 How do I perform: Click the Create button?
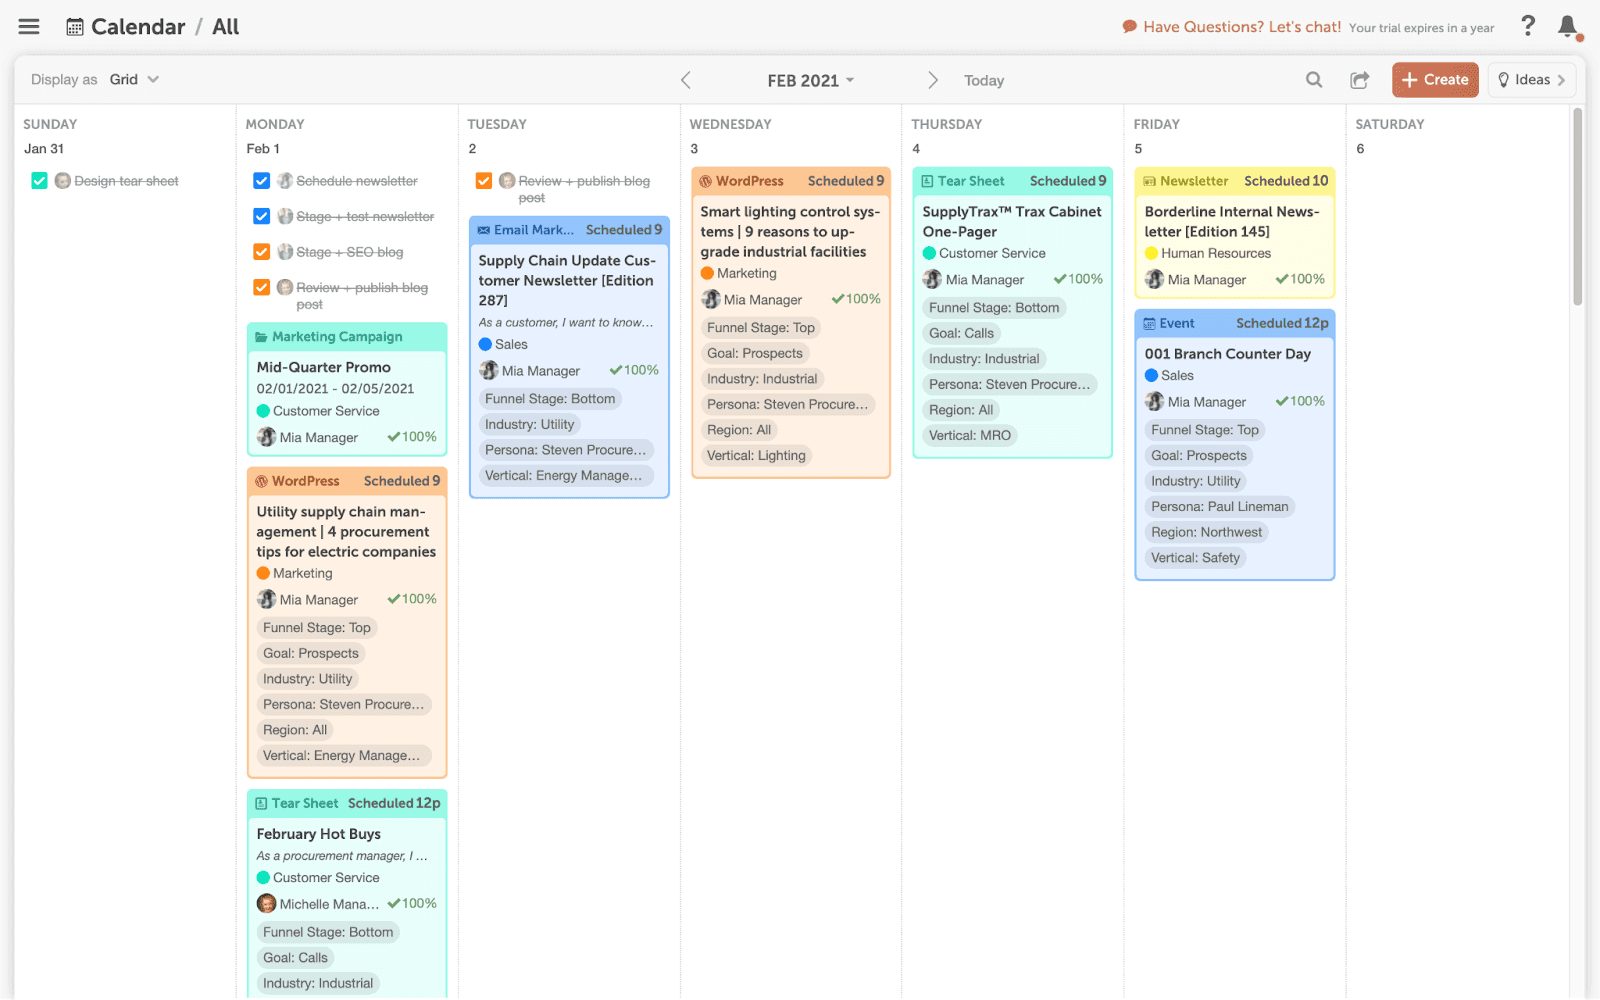(x=1435, y=79)
